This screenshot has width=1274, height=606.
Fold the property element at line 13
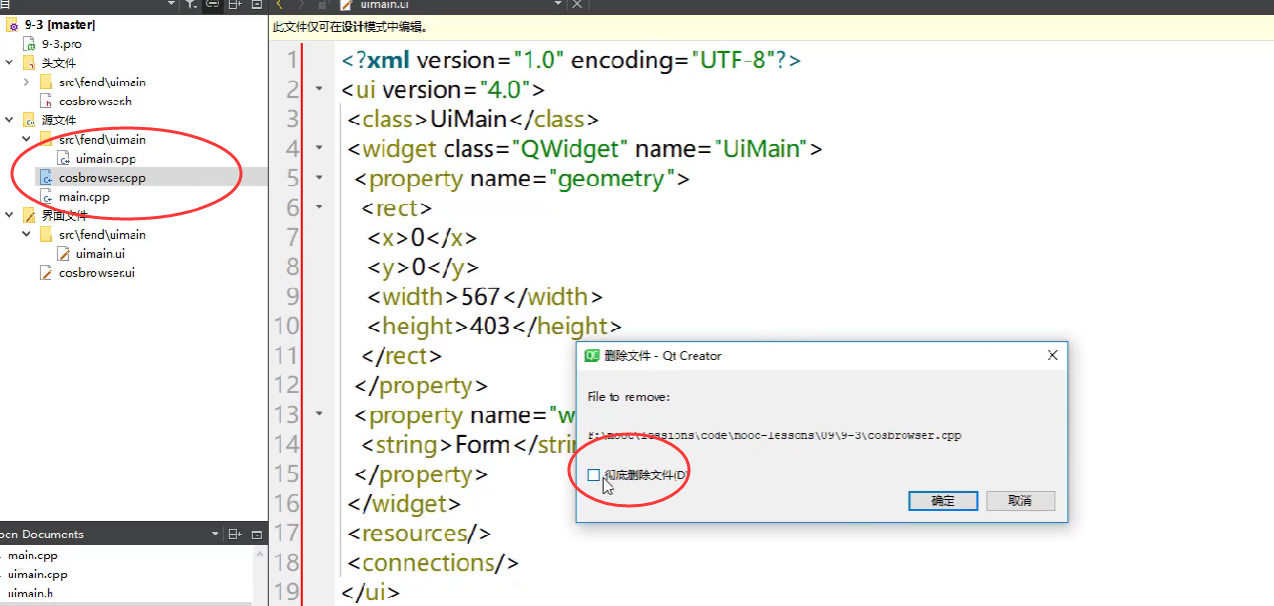tap(319, 413)
